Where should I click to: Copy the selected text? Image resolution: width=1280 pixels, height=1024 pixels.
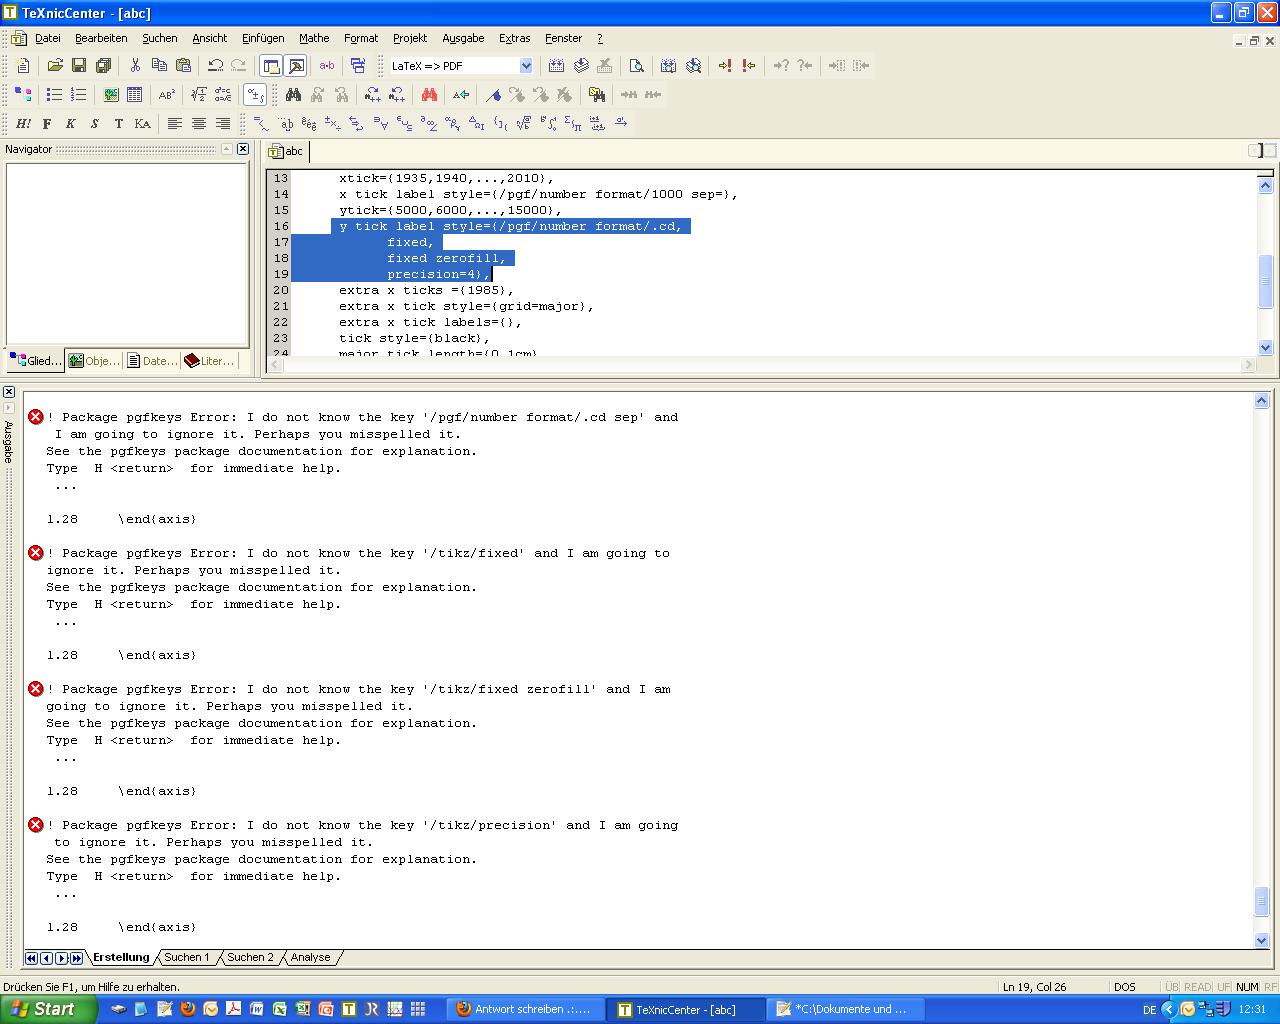click(159, 66)
